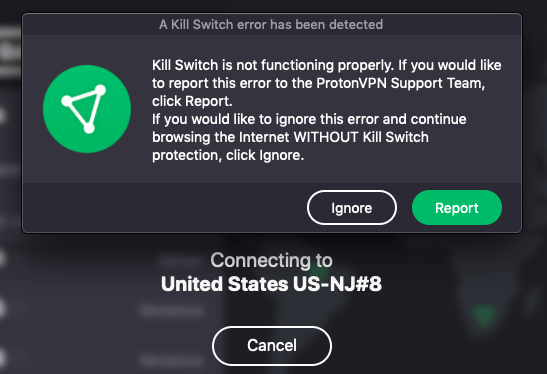Image resolution: width=547 pixels, height=374 pixels.
Task: Click the capitalized WITHOUT word in the message
Action: click(326, 137)
